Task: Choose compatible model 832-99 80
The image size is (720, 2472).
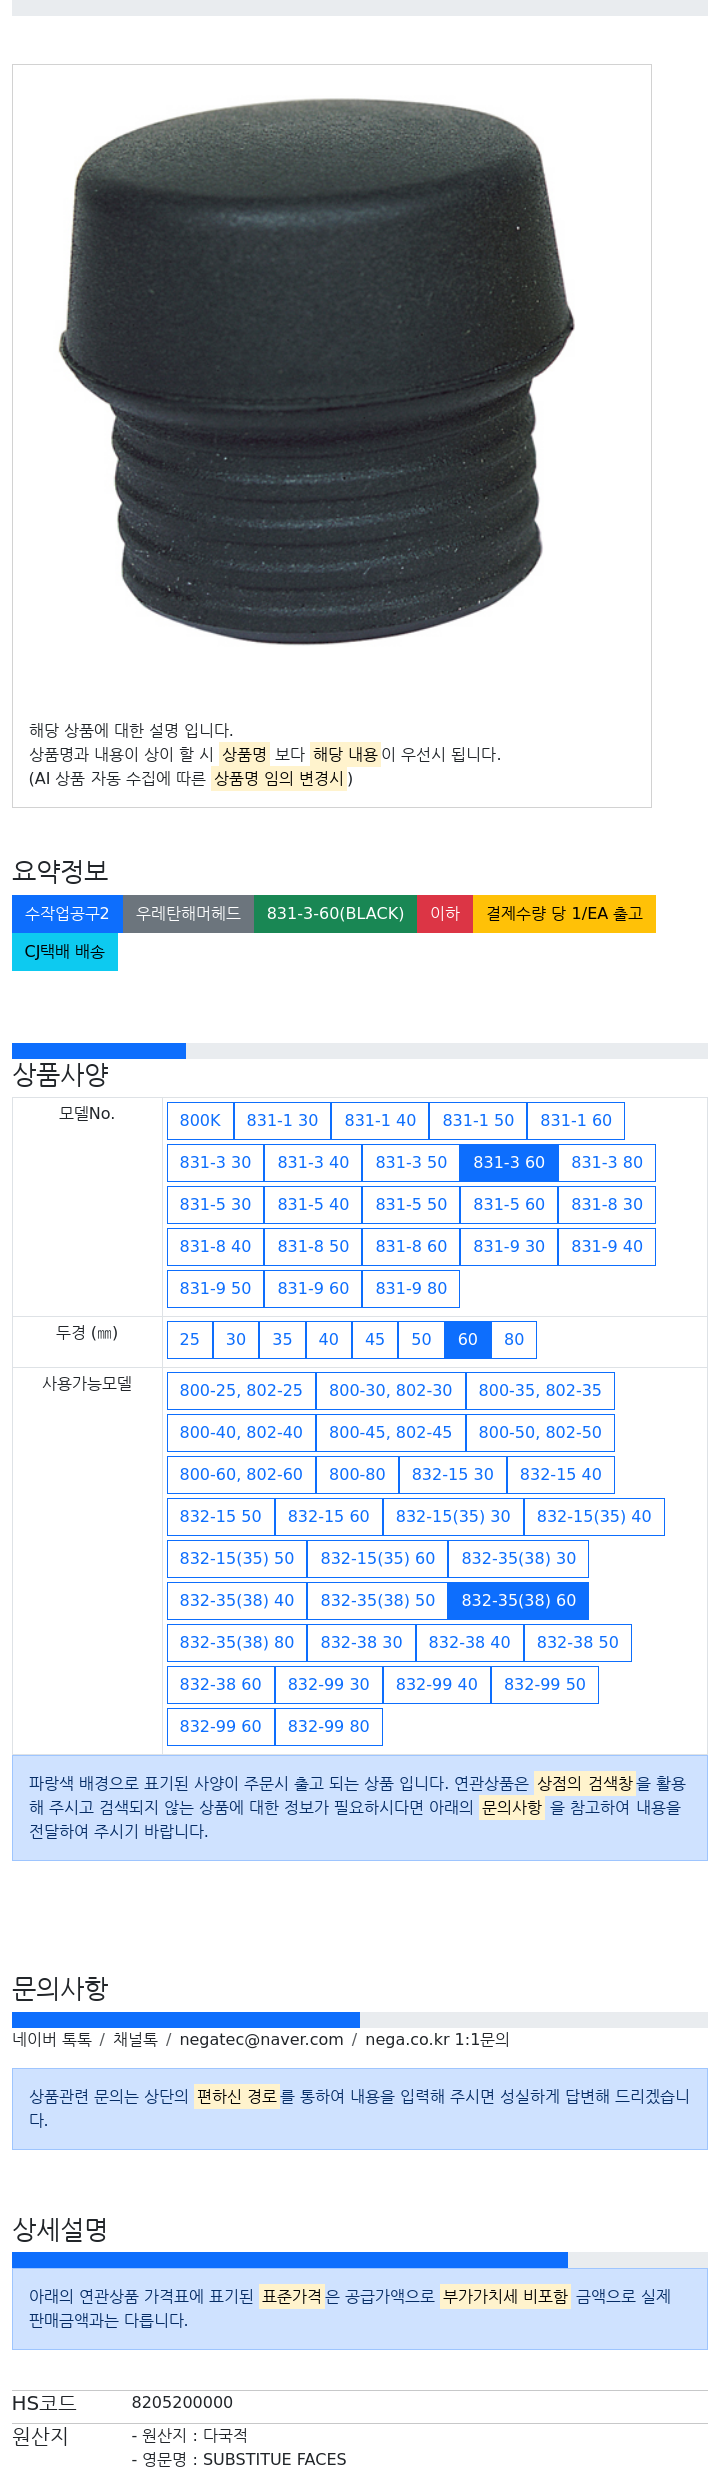Action: (x=329, y=1727)
